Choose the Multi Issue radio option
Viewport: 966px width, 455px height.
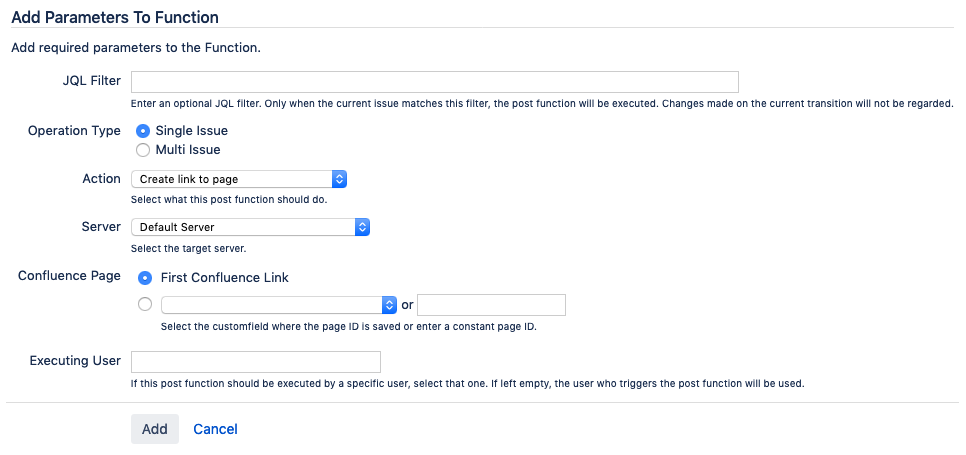pos(143,150)
